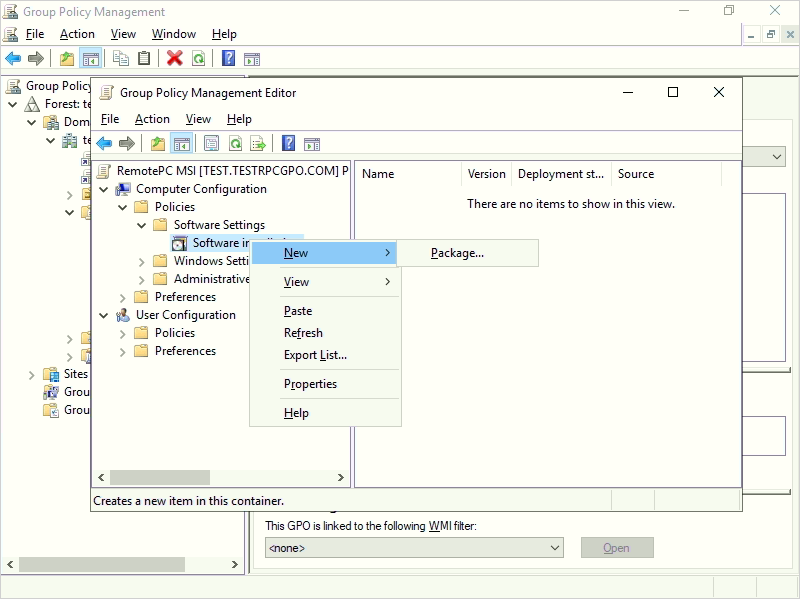
Task: Expand the Windows Settings folder
Action: (x=141, y=261)
